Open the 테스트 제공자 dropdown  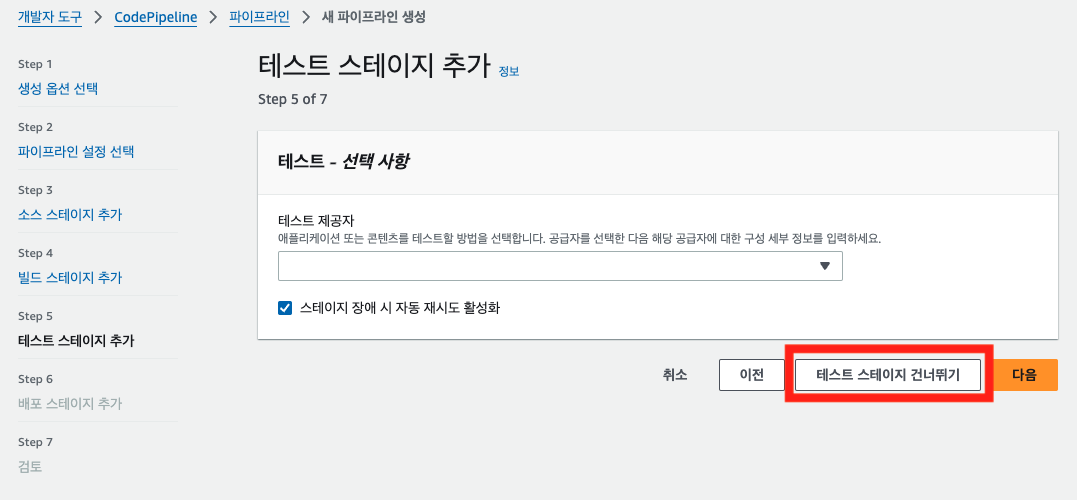(560, 266)
